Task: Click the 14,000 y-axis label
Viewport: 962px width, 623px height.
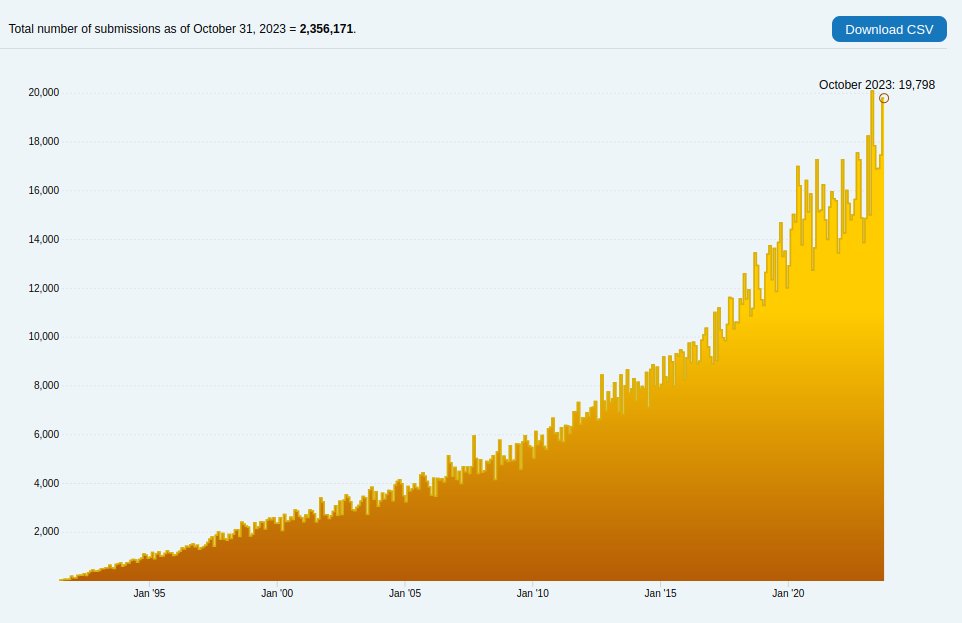Action: [x=44, y=239]
